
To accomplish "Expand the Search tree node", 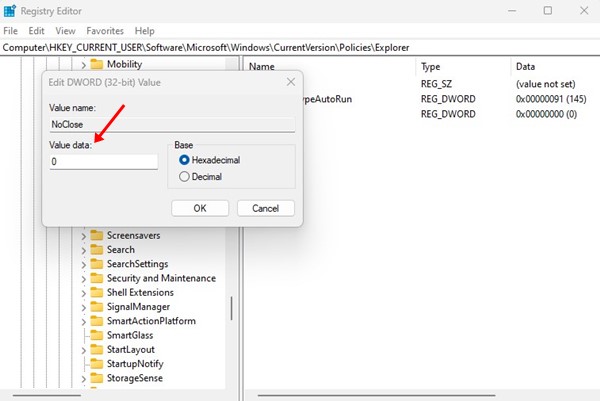I will [84, 250].
